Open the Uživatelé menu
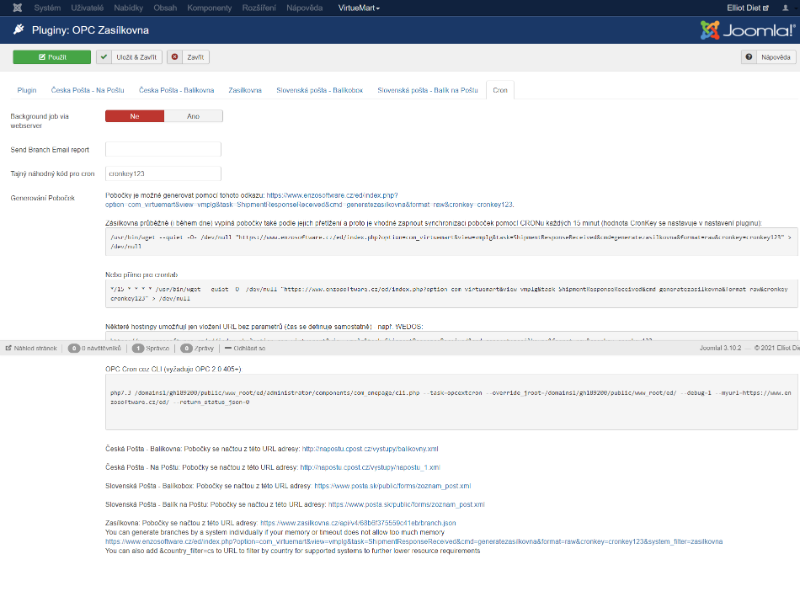The height and width of the screenshot is (591, 800). click(87, 8)
